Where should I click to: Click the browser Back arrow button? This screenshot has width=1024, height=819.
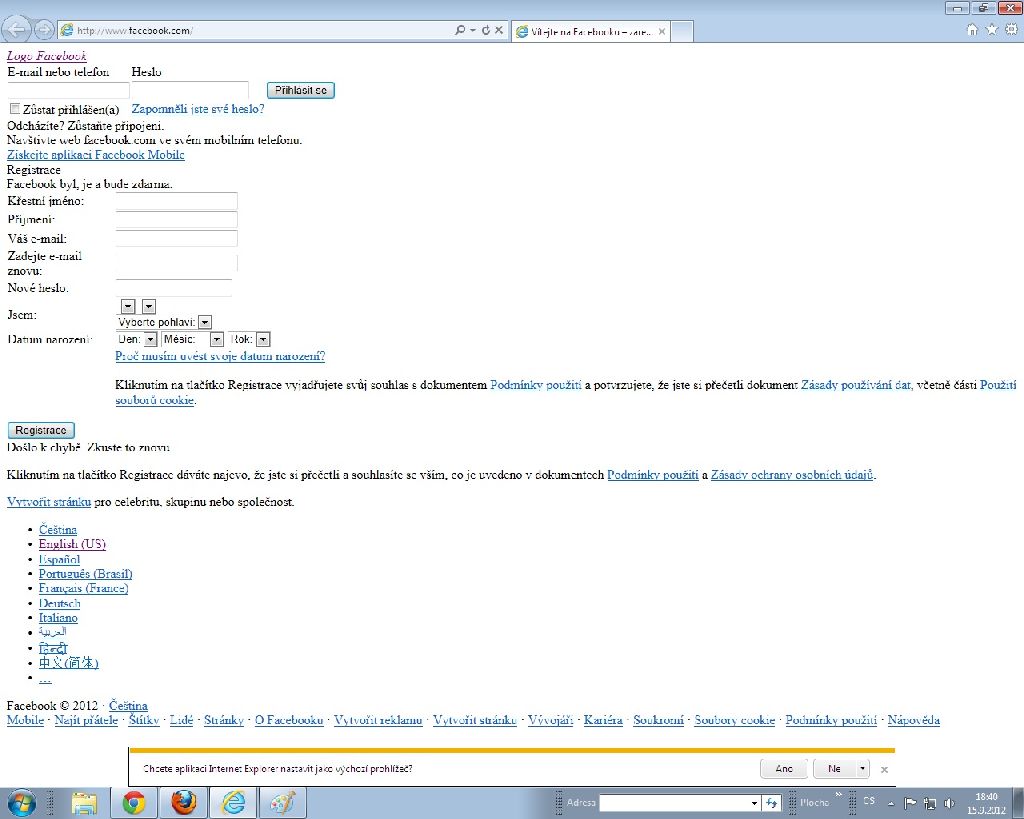click(16, 29)
